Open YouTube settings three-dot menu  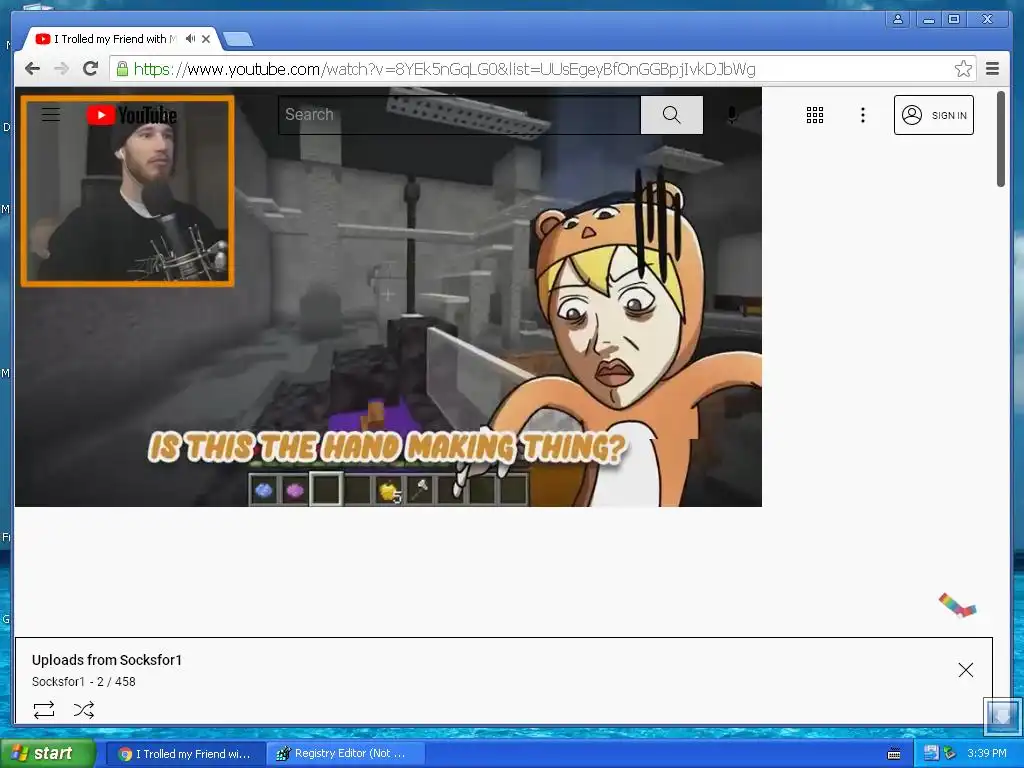pos(863,115)
